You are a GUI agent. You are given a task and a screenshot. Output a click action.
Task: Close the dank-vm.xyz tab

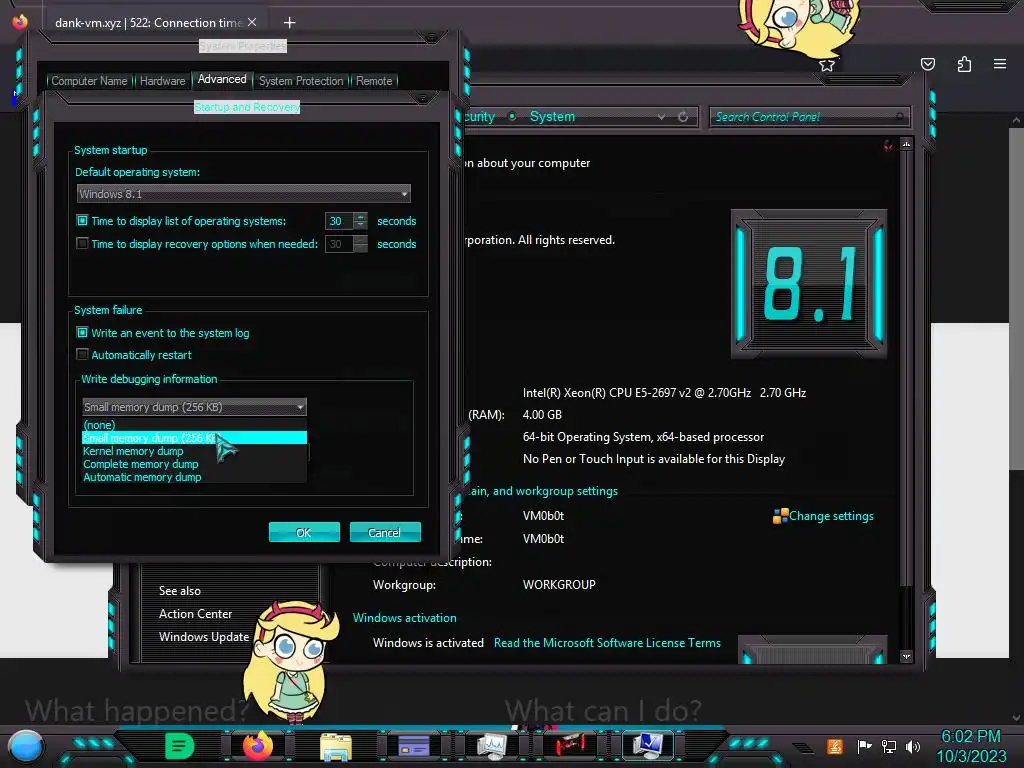252,22
